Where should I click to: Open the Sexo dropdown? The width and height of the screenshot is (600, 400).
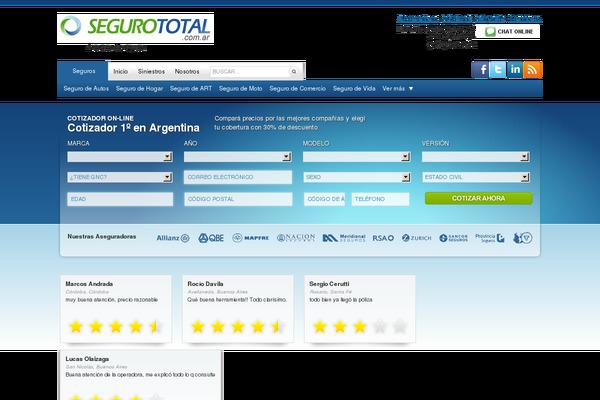click(357, 177)
